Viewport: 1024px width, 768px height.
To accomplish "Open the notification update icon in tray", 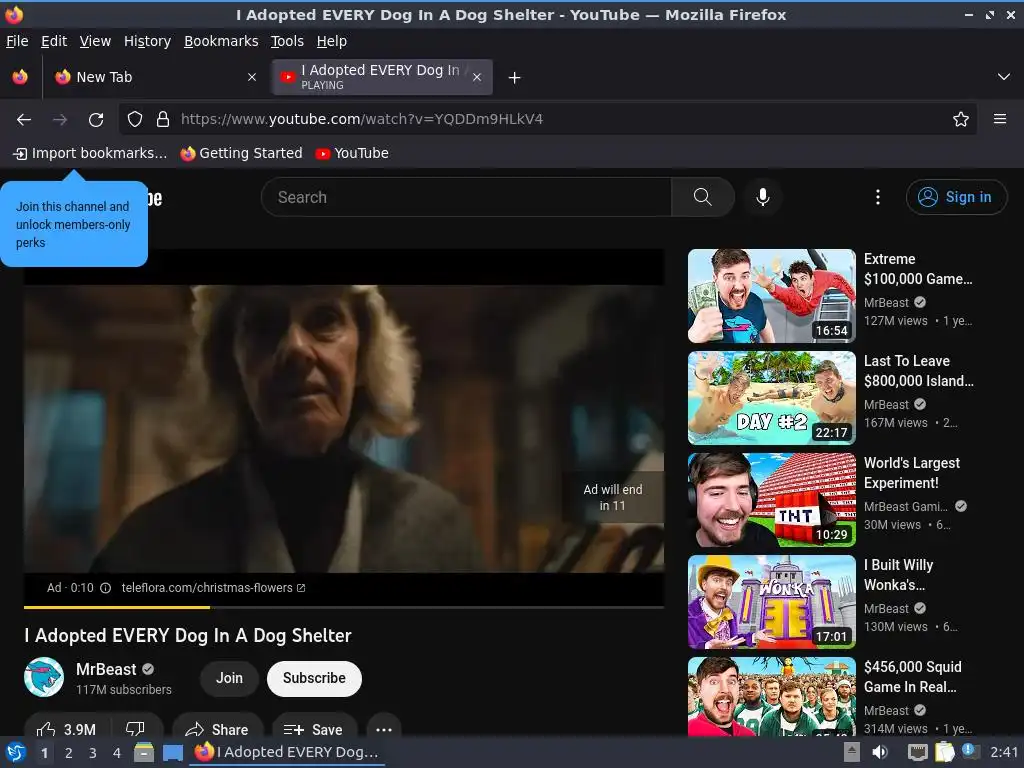I will [x=970, y=751].
